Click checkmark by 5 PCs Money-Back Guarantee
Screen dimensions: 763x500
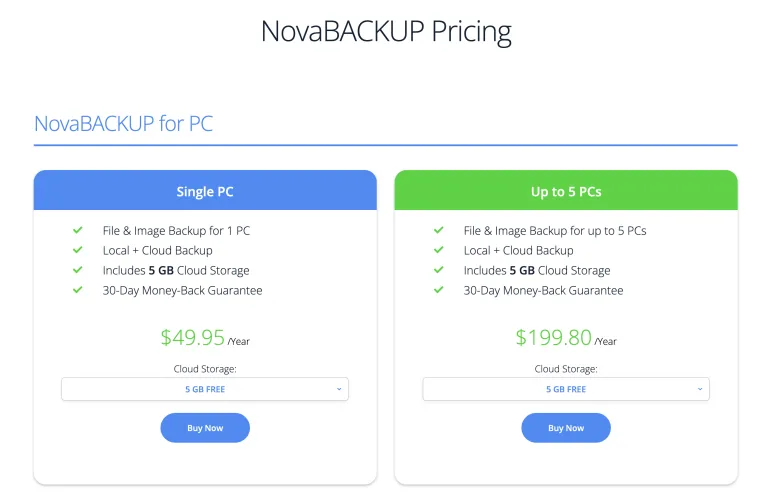point(438,290)
